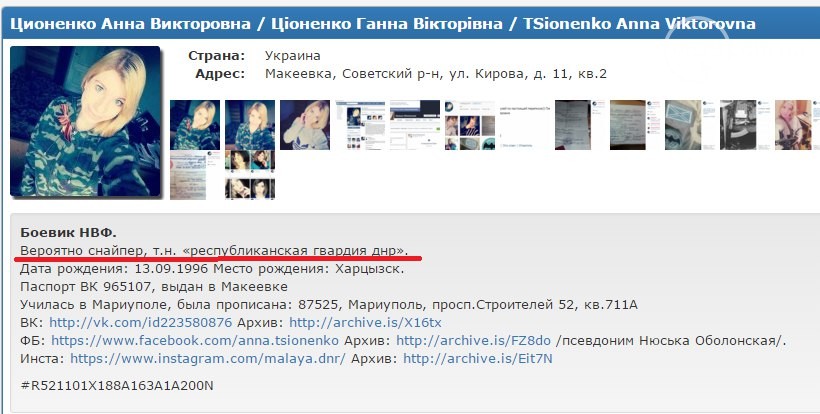This screenshot has width=820, height=414.
Task: Open the second camouflage jacket thumbnail
Action: [x=250, y=125]
